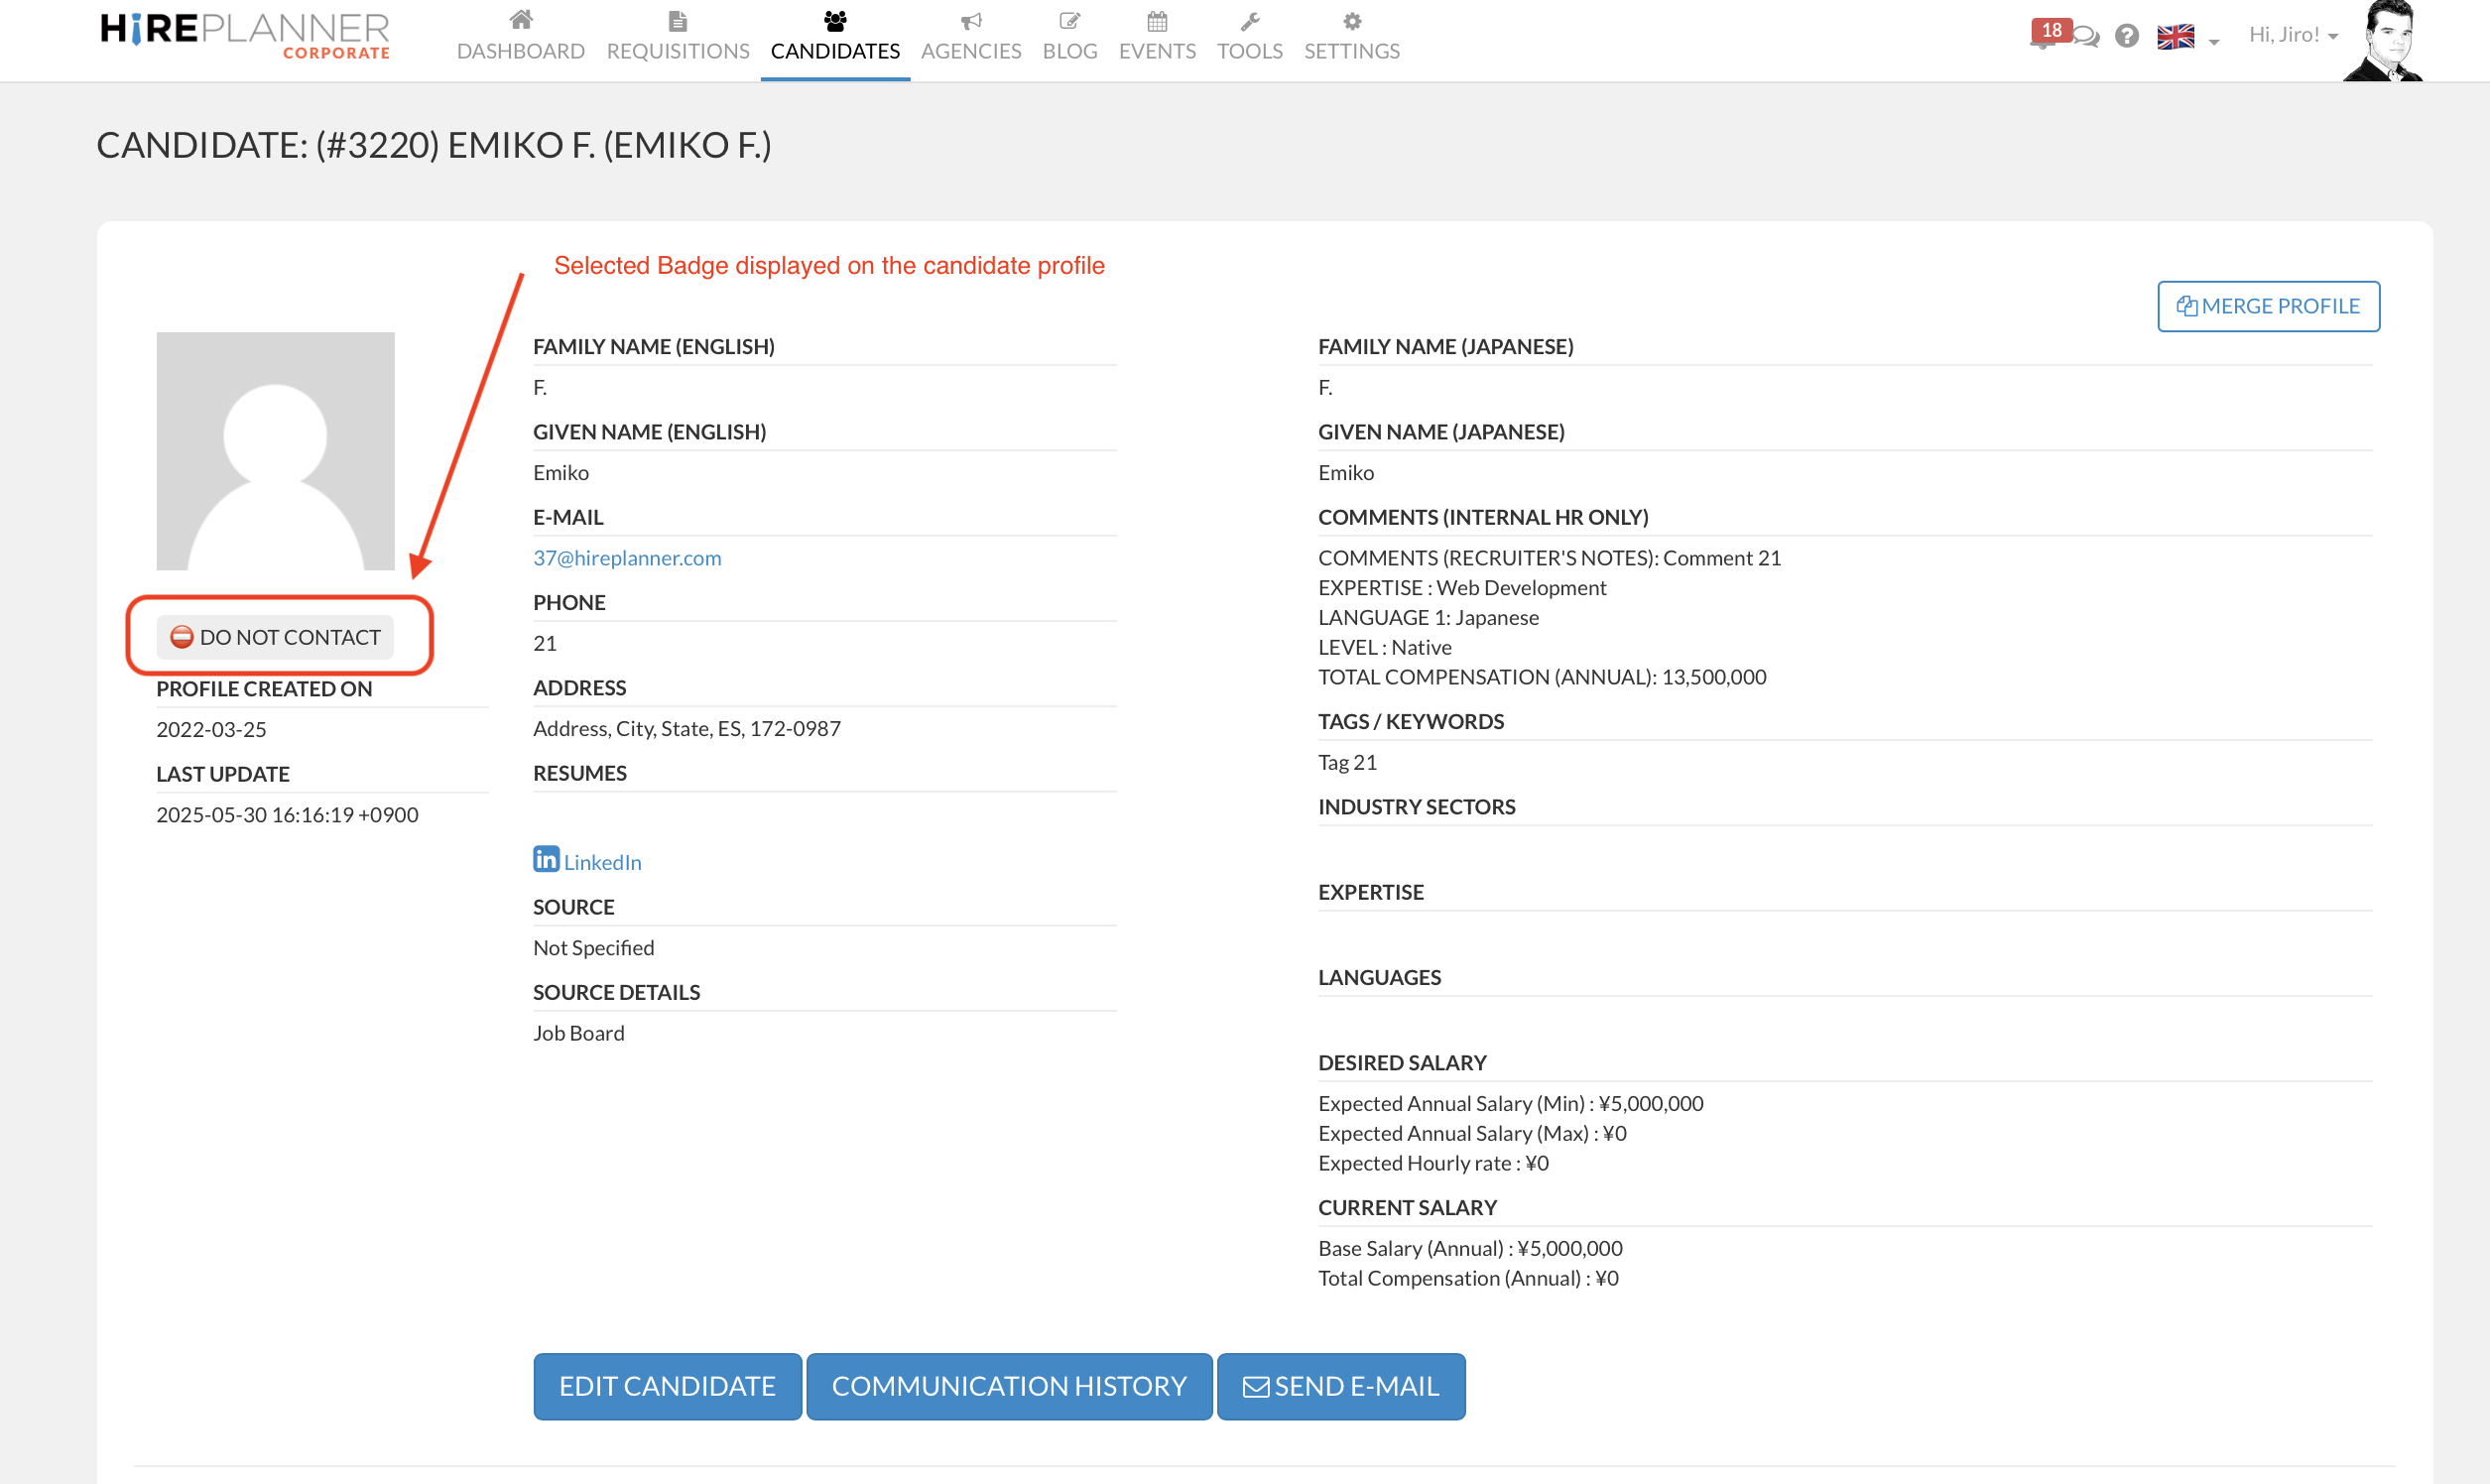The width and height of the screenshot is (2490, 1484).
Task: Click the Send E-mail button
Action: coord(1340,1386)
